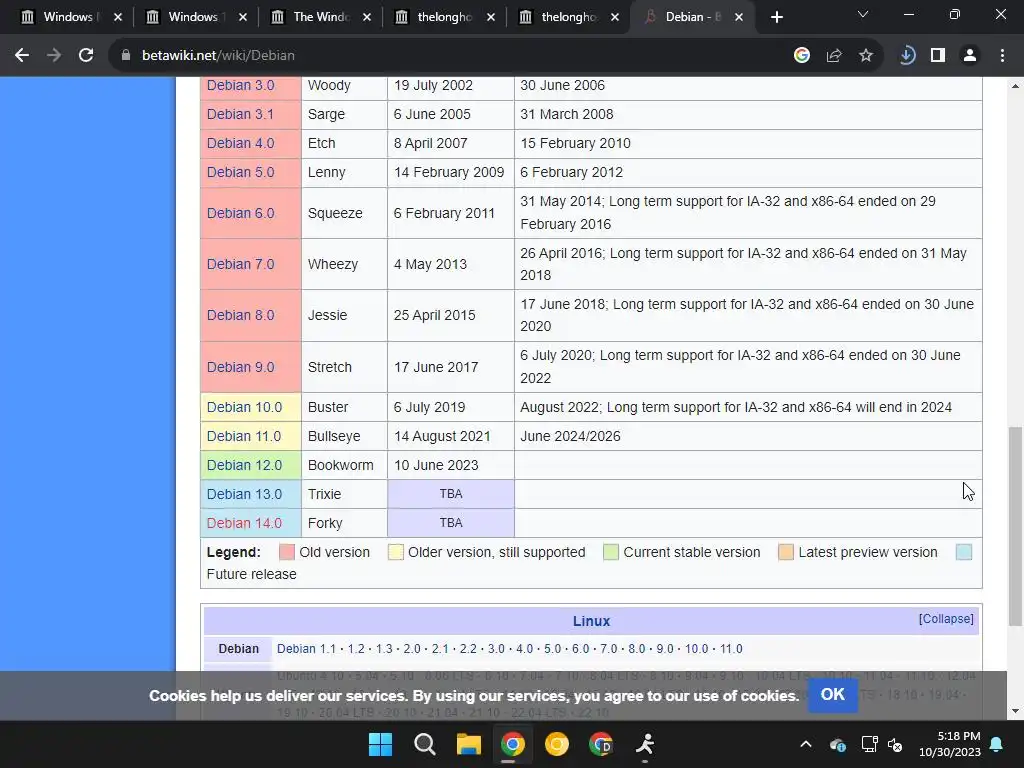Open Debian link in Linux navbox
This screenshot has width=1024, height=768.
[x=296, y=648]
